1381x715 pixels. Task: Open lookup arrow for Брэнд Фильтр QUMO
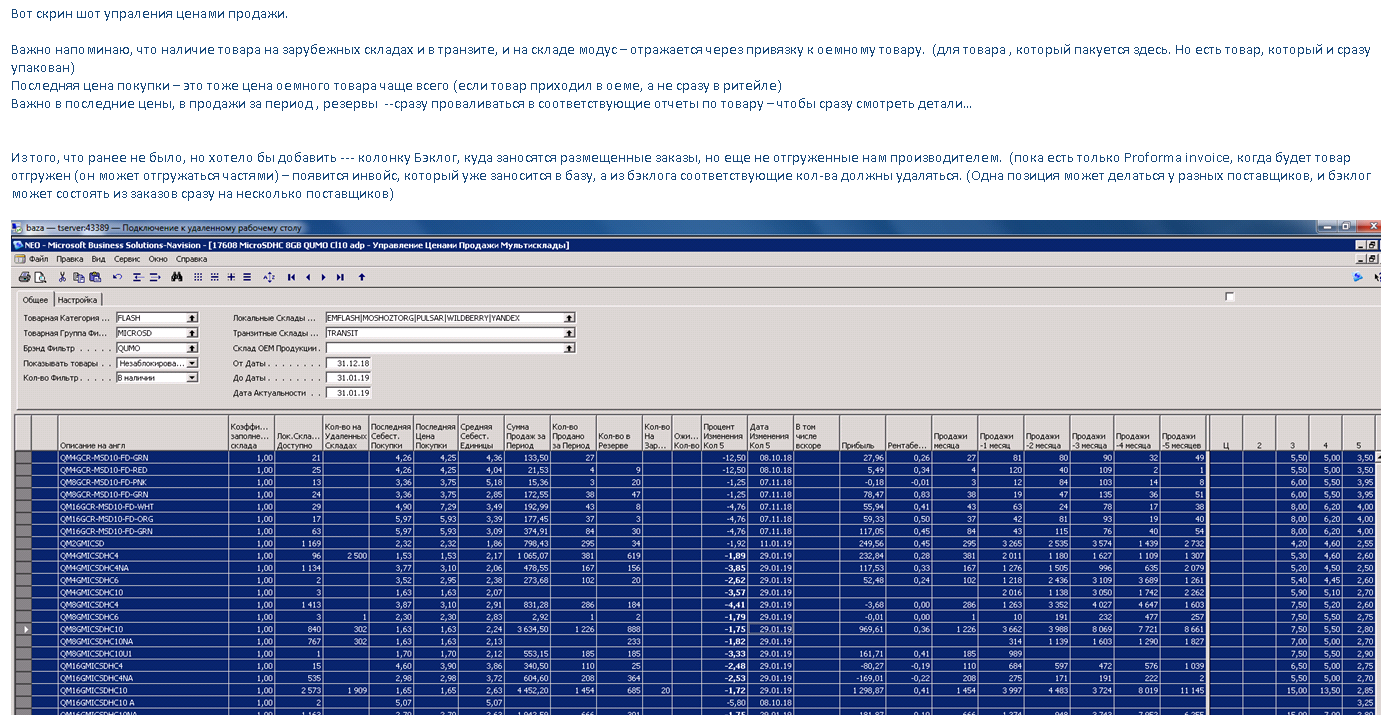(193, 348)
